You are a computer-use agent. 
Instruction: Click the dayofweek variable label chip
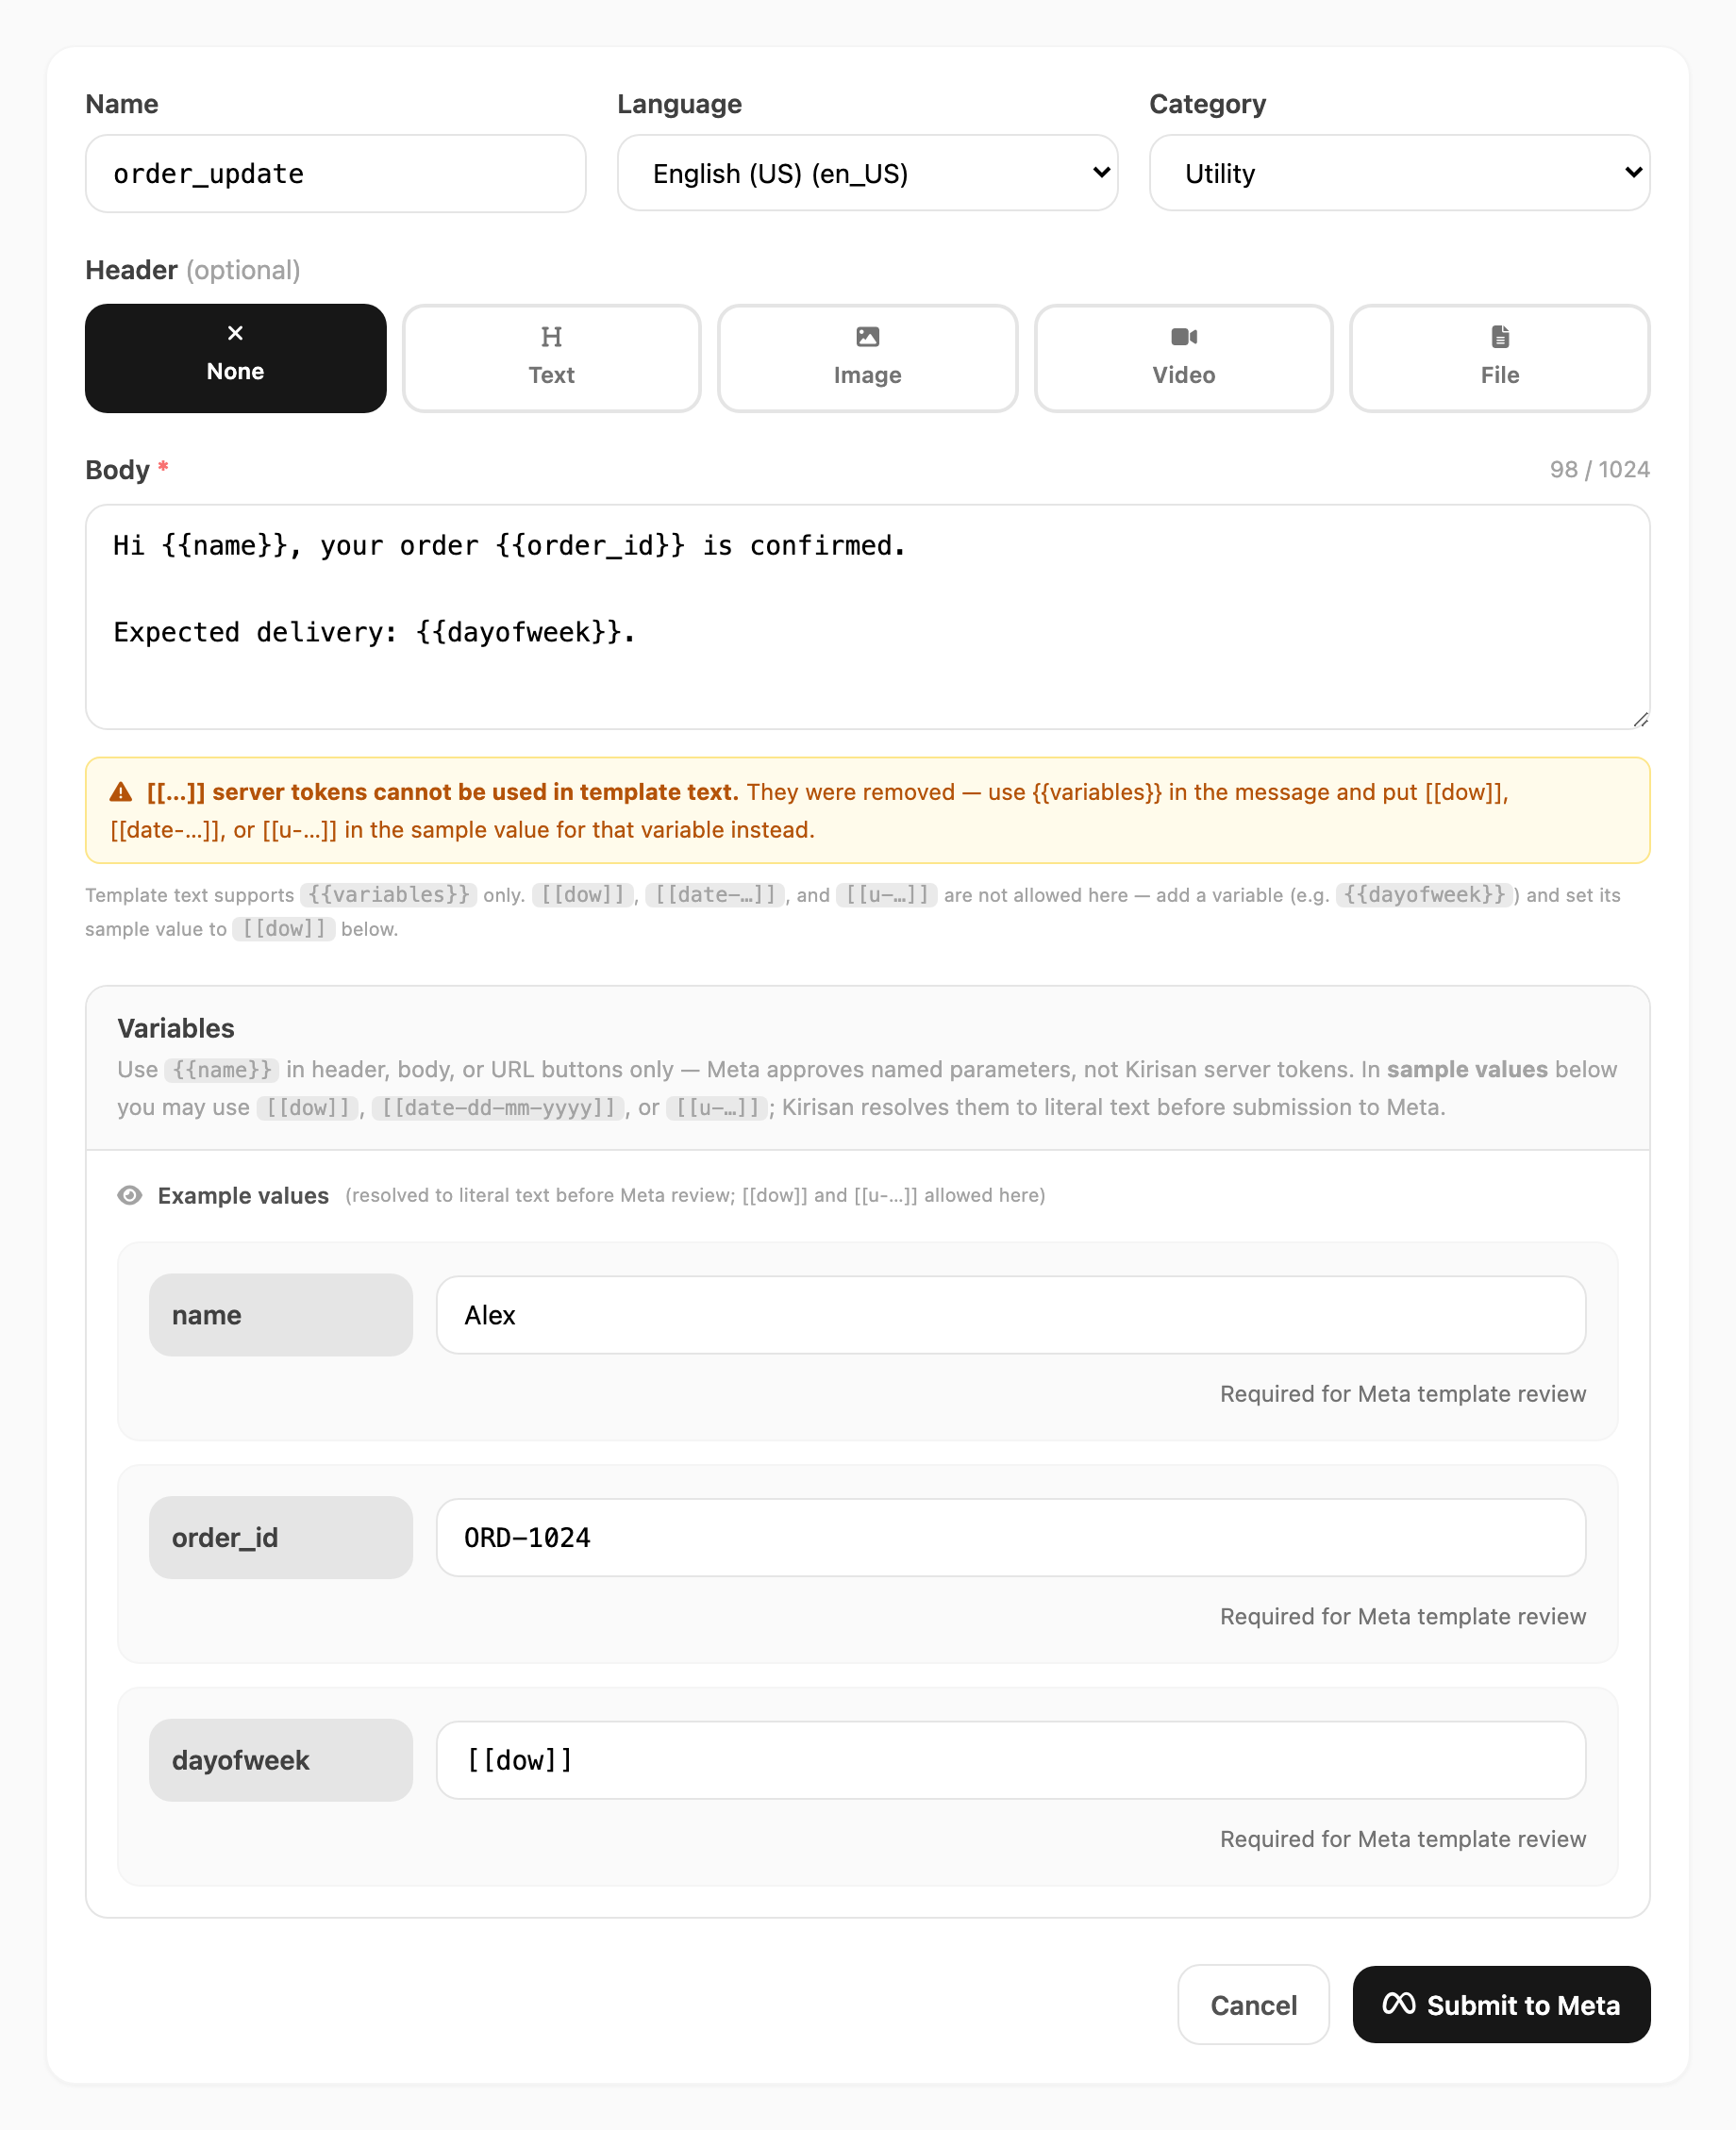click(280, 1759)
